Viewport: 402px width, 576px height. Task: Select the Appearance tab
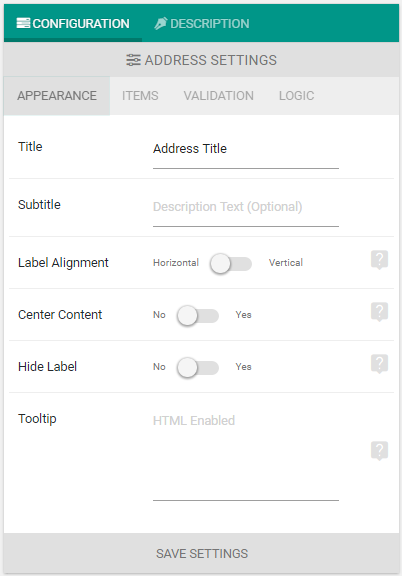pos(57,96)
